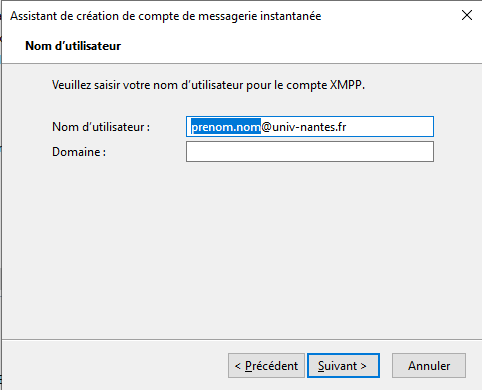
Task: Close the account creation wizard window
Action: point(467,15)
